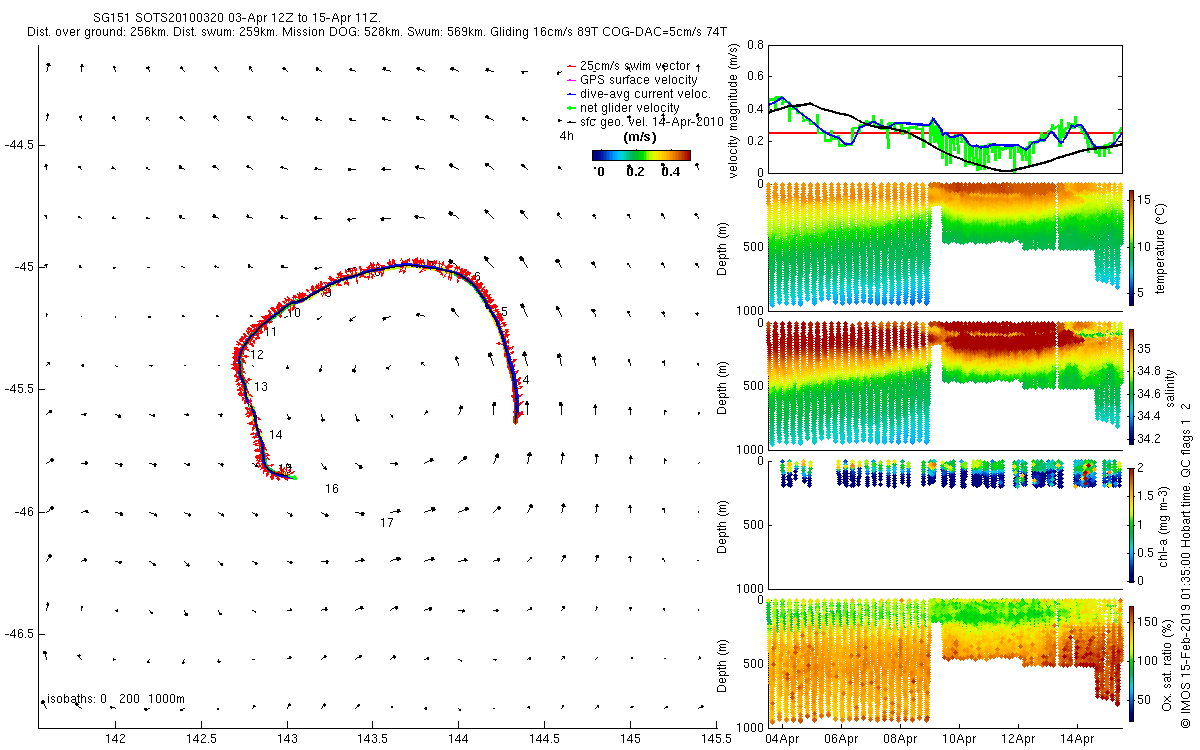The height and width of the screenshot is (750, 1200).
Task: Click latitude tick label -45
Action: [23, 267]
